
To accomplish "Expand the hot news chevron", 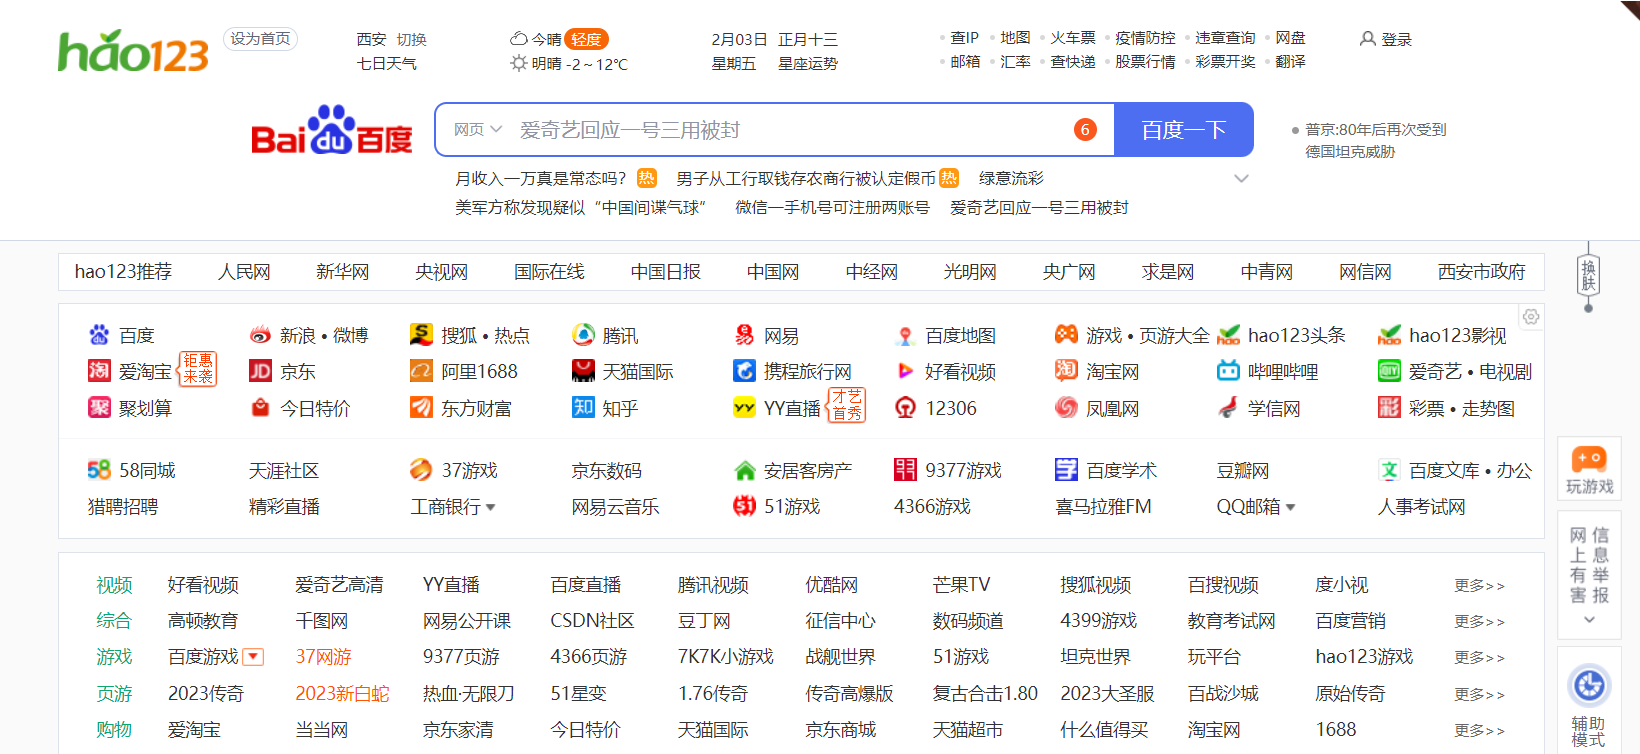I will pyautogui.click(x=1241, y=179).
